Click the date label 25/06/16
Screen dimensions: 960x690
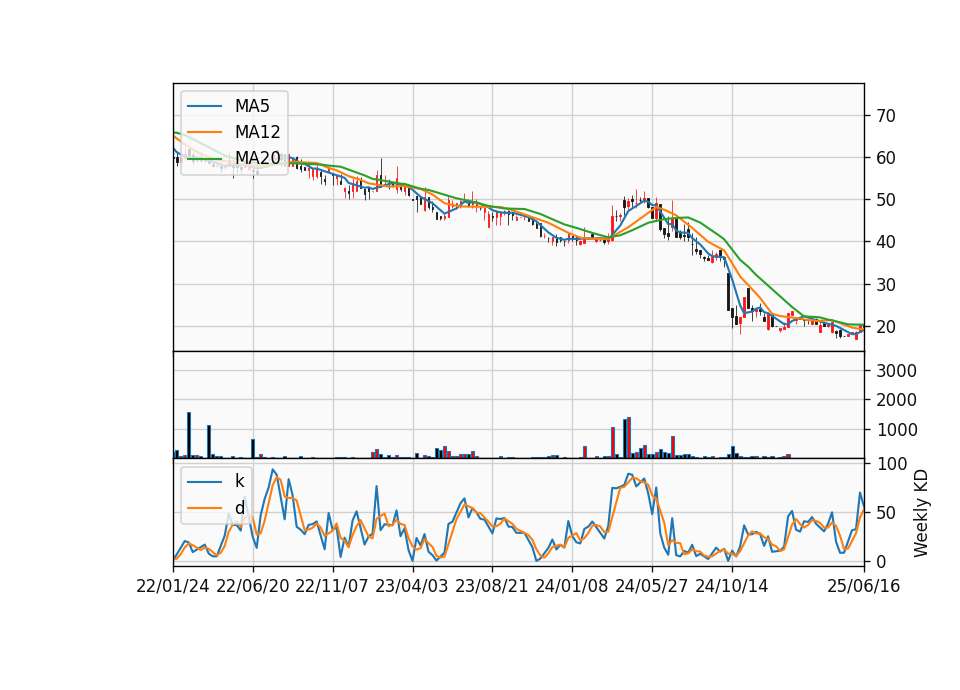click(864, 586)
